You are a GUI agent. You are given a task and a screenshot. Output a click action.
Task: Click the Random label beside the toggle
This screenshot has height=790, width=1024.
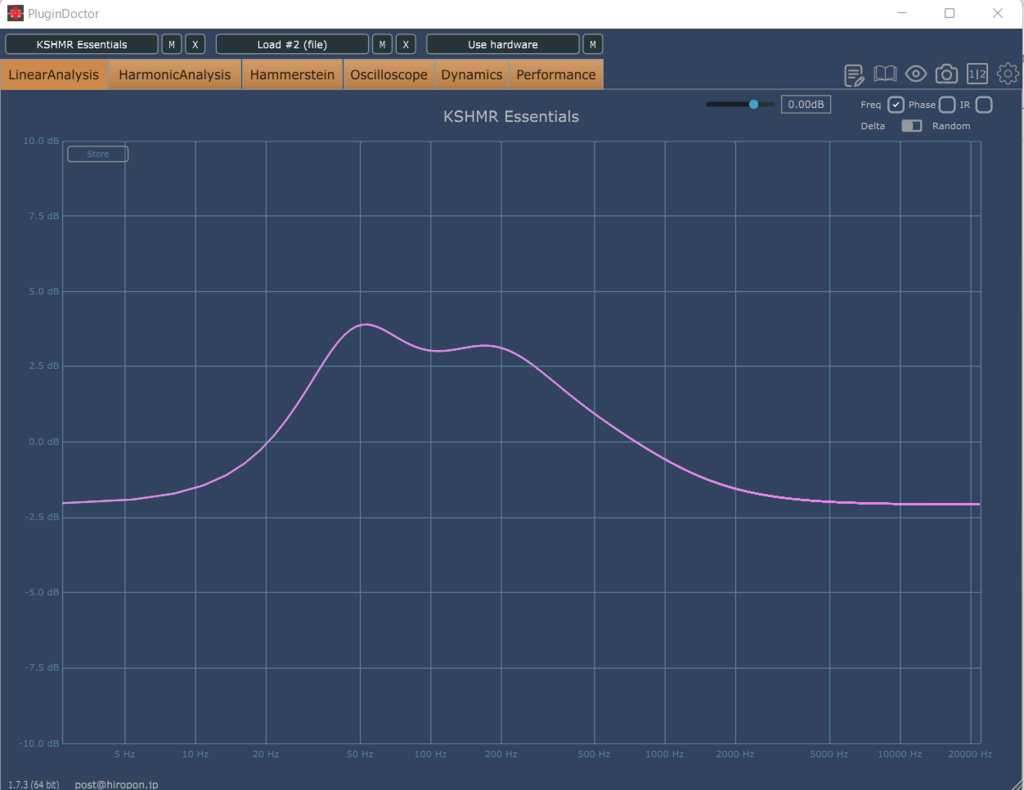point(951,126)
